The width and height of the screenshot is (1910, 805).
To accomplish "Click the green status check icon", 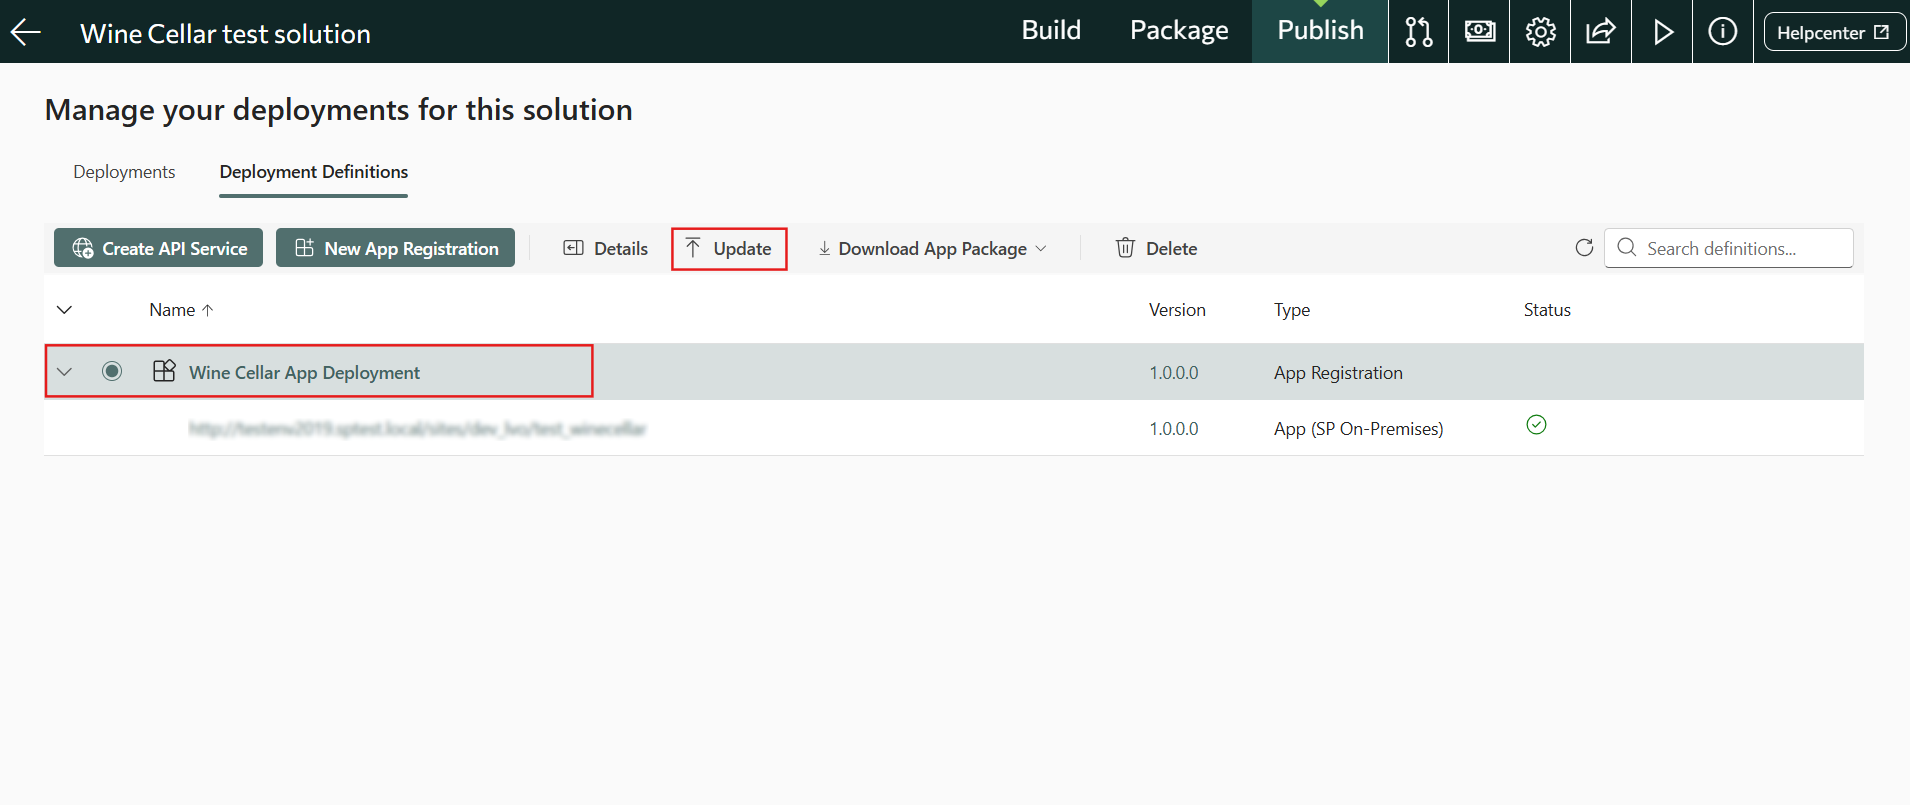I will point(1537,425).
